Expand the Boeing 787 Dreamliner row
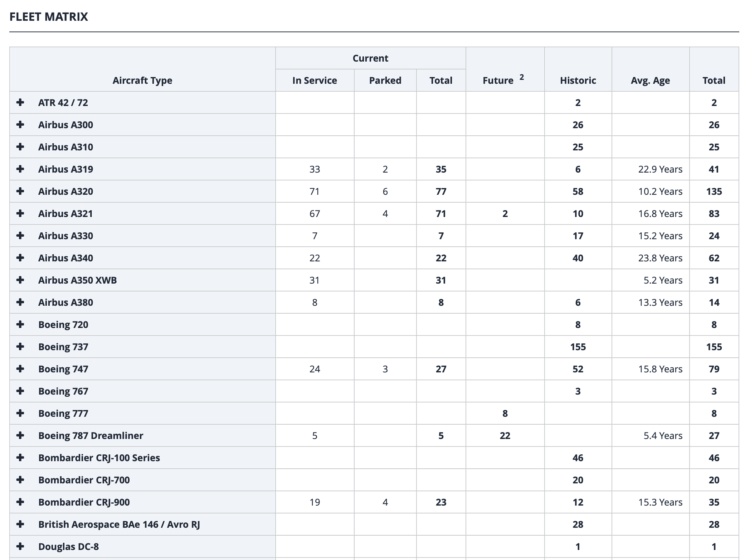750x560 pixels. [20, 435]
